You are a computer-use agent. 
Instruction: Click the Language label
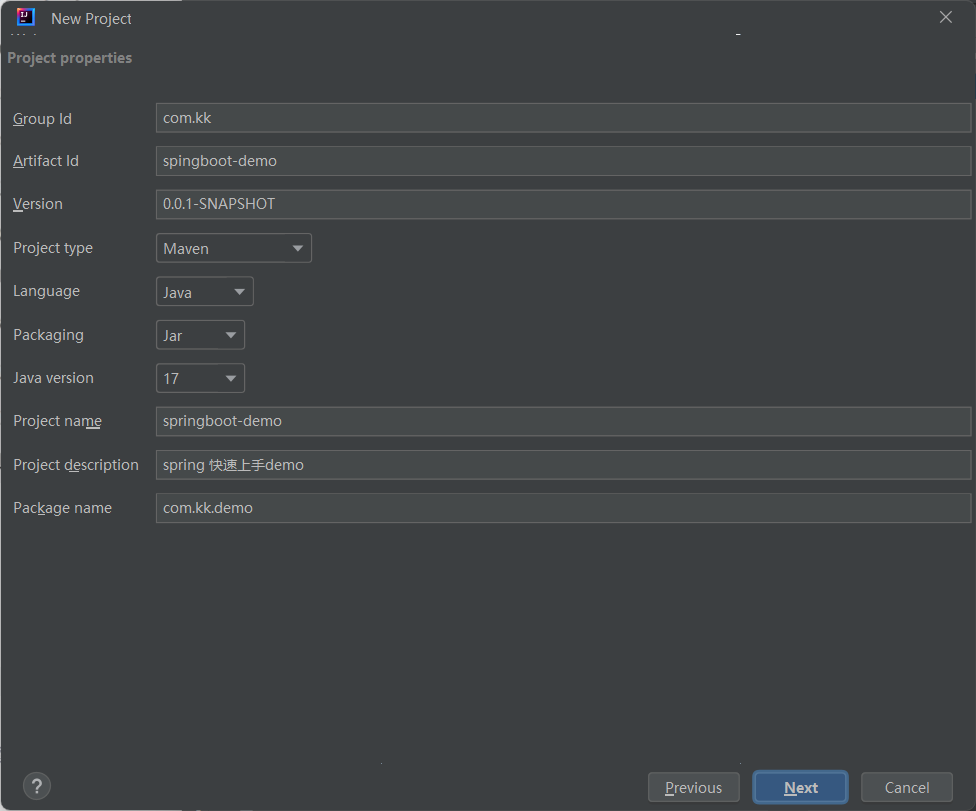[x=47, y=291]
